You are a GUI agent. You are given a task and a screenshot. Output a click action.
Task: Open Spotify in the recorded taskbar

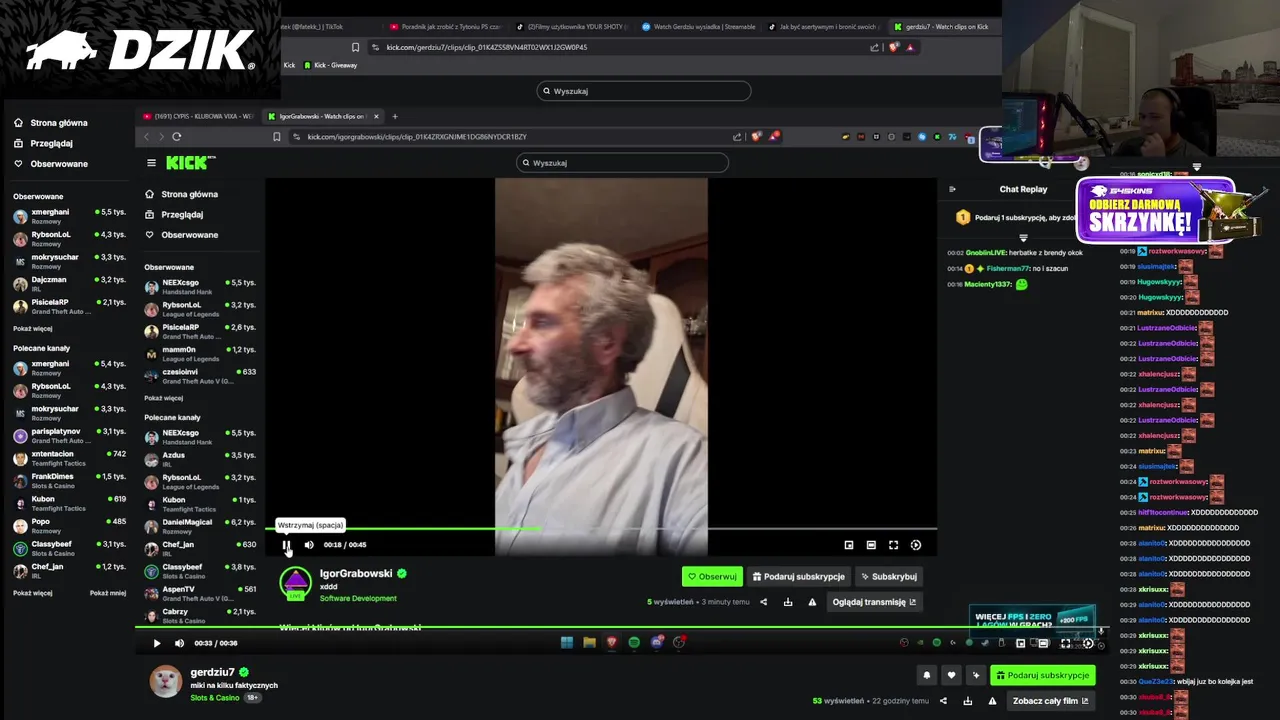pos(634,643)
